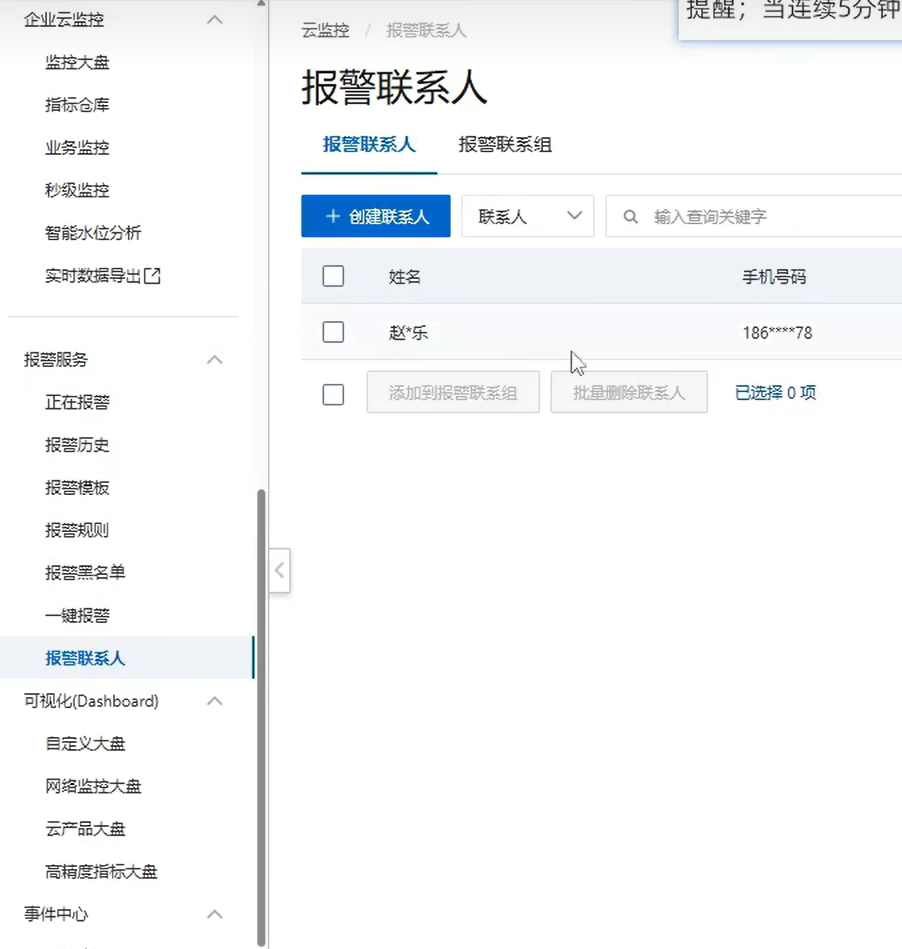The image size is (902, 949).
Task: Click the 报警联系人 breadcrumb text
Action: coord(426,31)
